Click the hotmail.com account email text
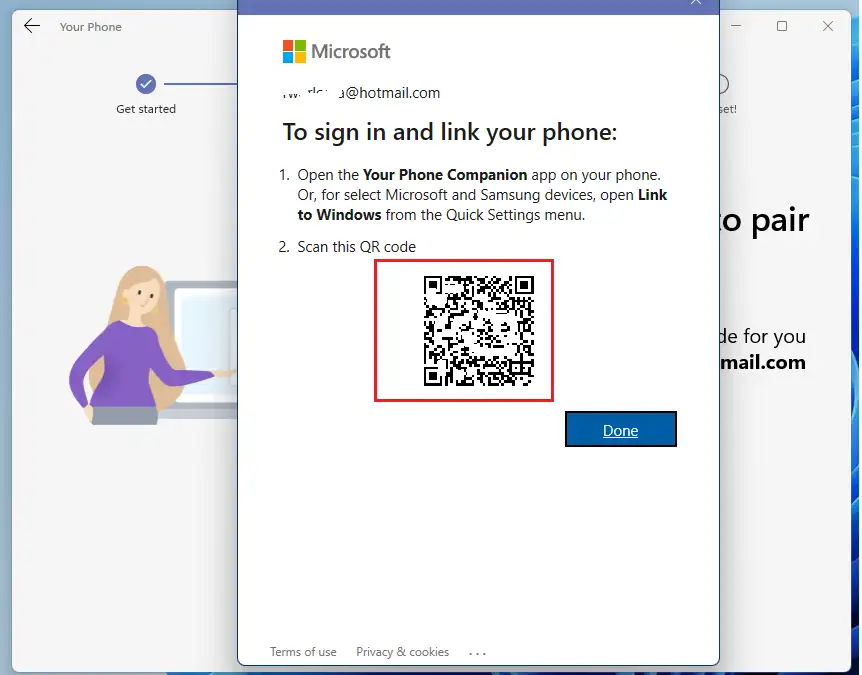Screen dimensions: 862x675 pos(361,93)
